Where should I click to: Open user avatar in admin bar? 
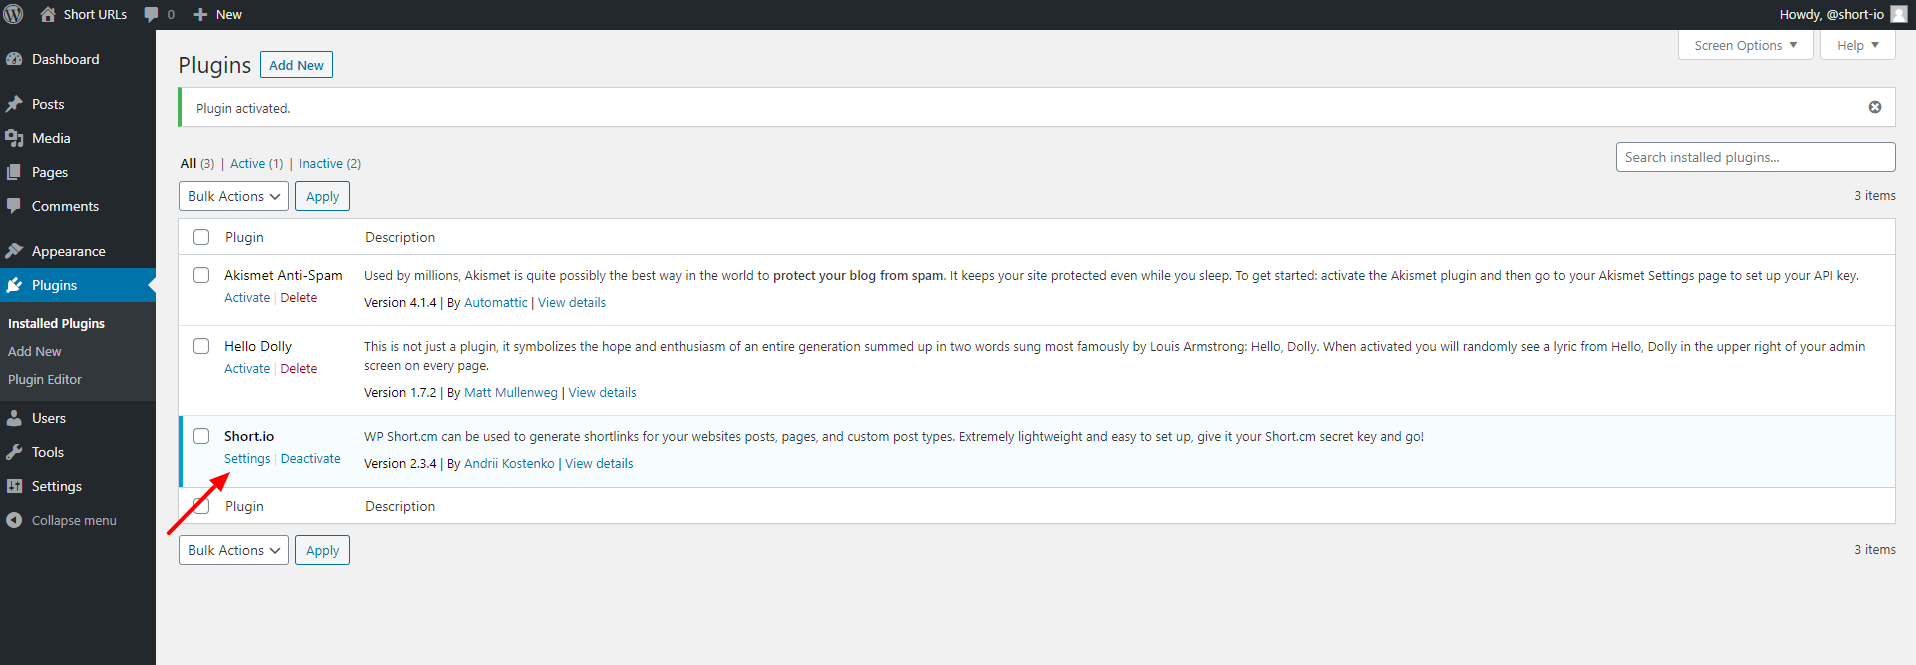pyautogui.click(x=1899, y=14)
